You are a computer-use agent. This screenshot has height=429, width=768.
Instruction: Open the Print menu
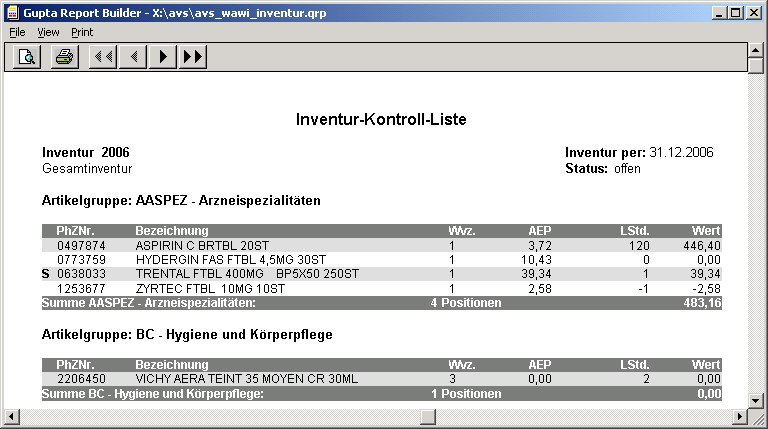(x=82, y=32)
